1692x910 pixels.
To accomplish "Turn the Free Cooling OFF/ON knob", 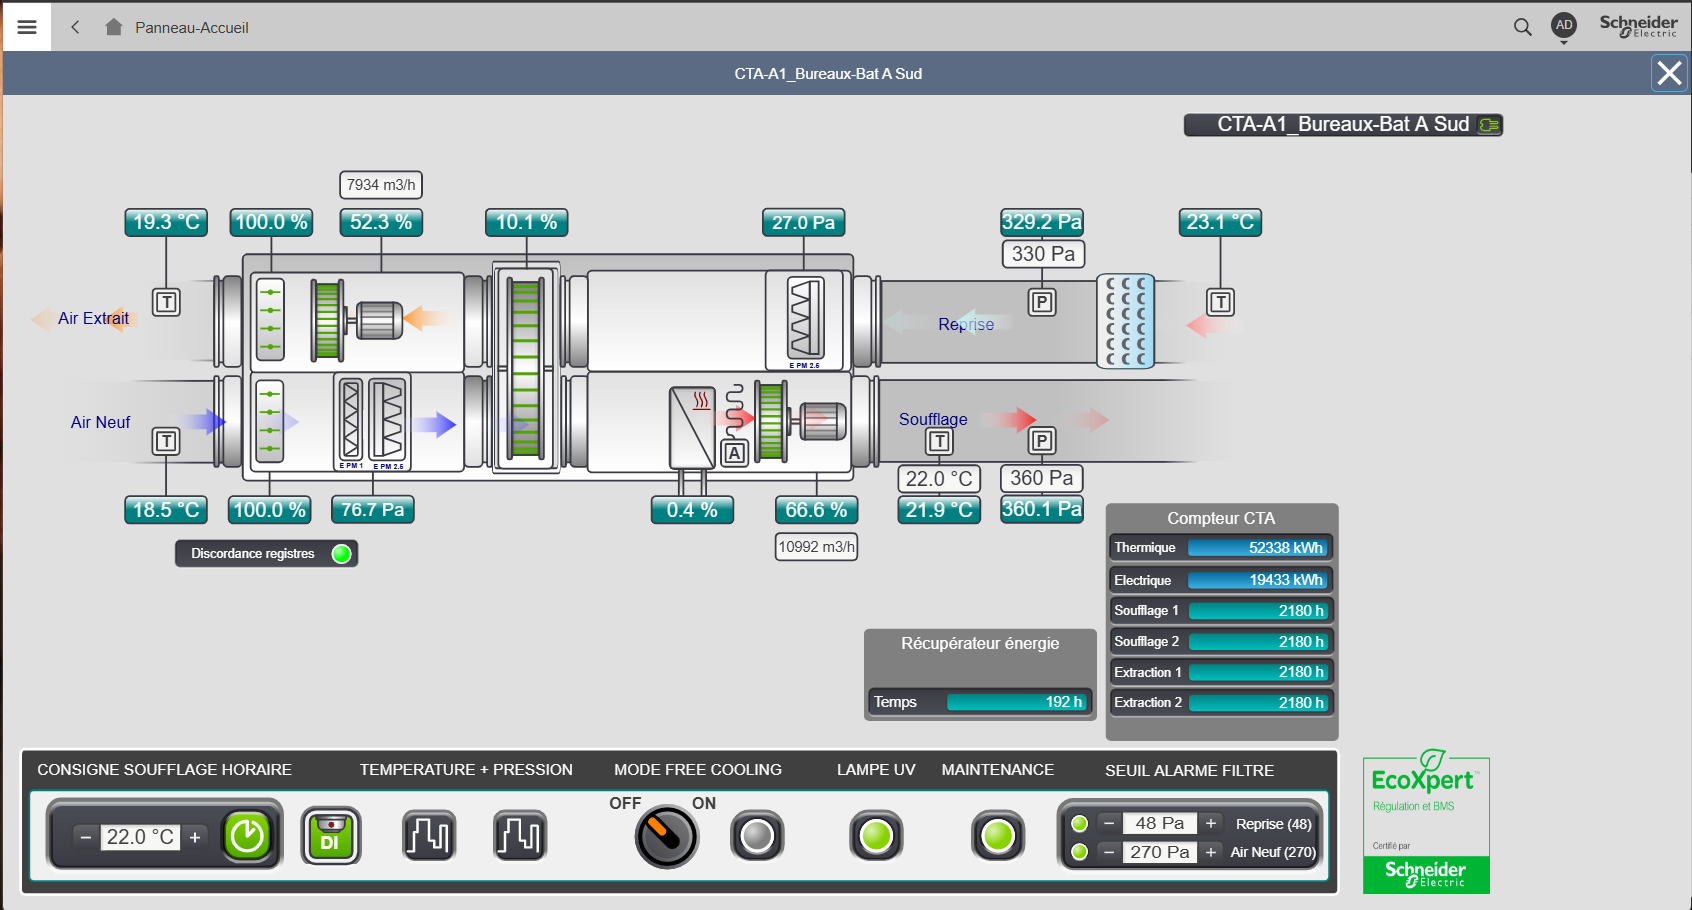I will coord(666,837).
